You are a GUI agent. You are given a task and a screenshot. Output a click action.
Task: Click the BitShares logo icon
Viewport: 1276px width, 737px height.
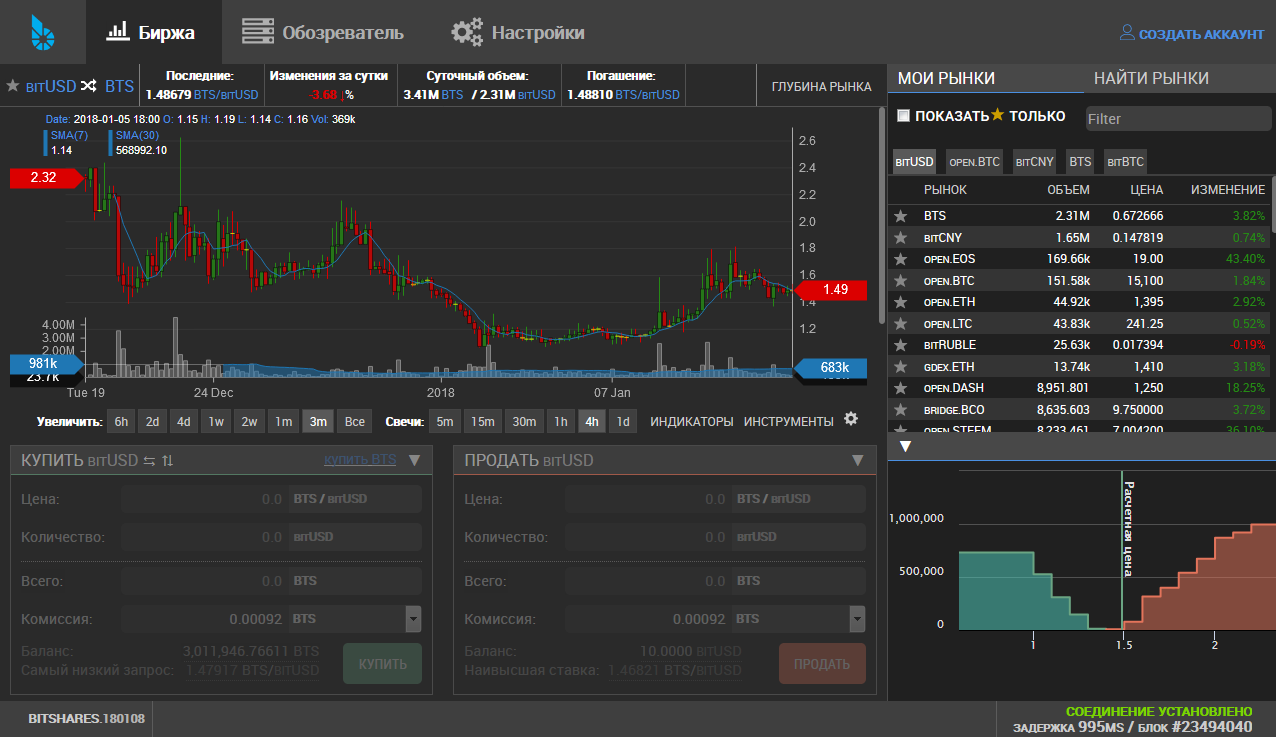tap(42, 32)
